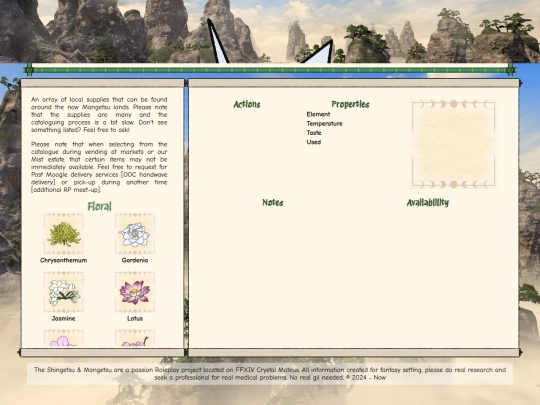Click the Temperature property label
The width and height of the screenshot is (540, 405).
pyautogui.click(x=324, y=124)
